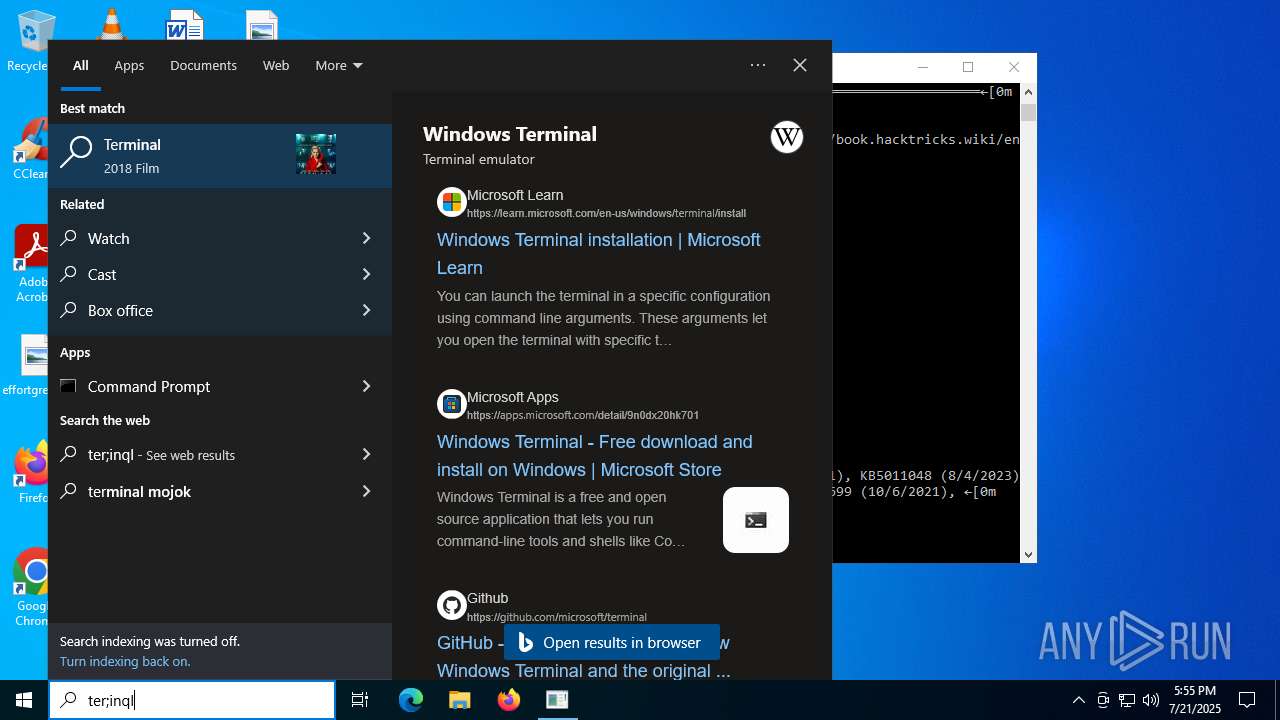
Task: Click the Windows Terminal heading
Action: coord(510,134)
